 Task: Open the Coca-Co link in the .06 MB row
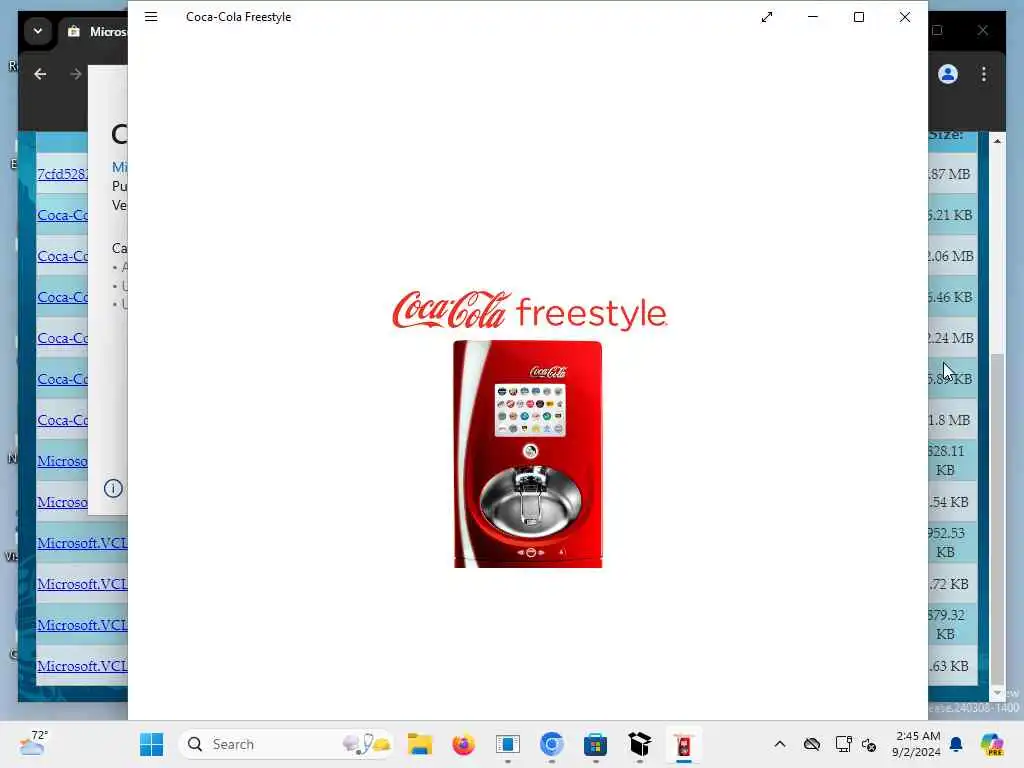click(63, 256)
